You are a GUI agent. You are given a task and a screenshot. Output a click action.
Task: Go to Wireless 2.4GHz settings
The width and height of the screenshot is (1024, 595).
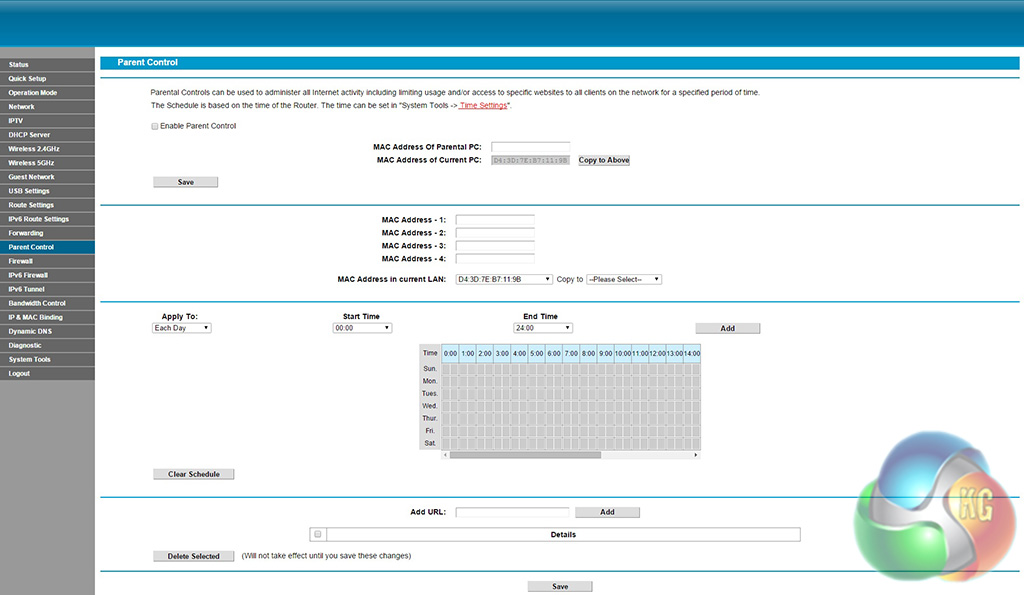pos(47,149)
